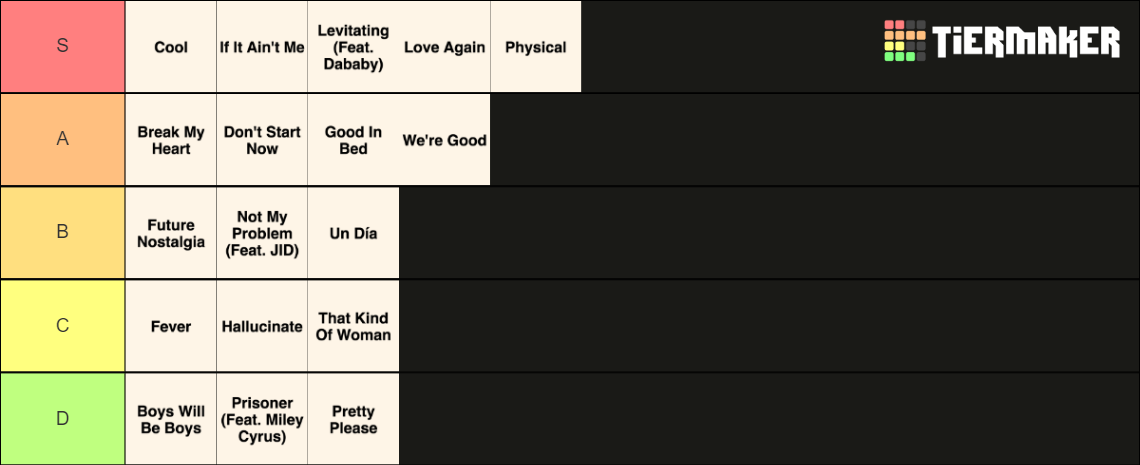Select the orange A tier label
The height and width of the screenshot is (465, 1140).
click(63, 140)
